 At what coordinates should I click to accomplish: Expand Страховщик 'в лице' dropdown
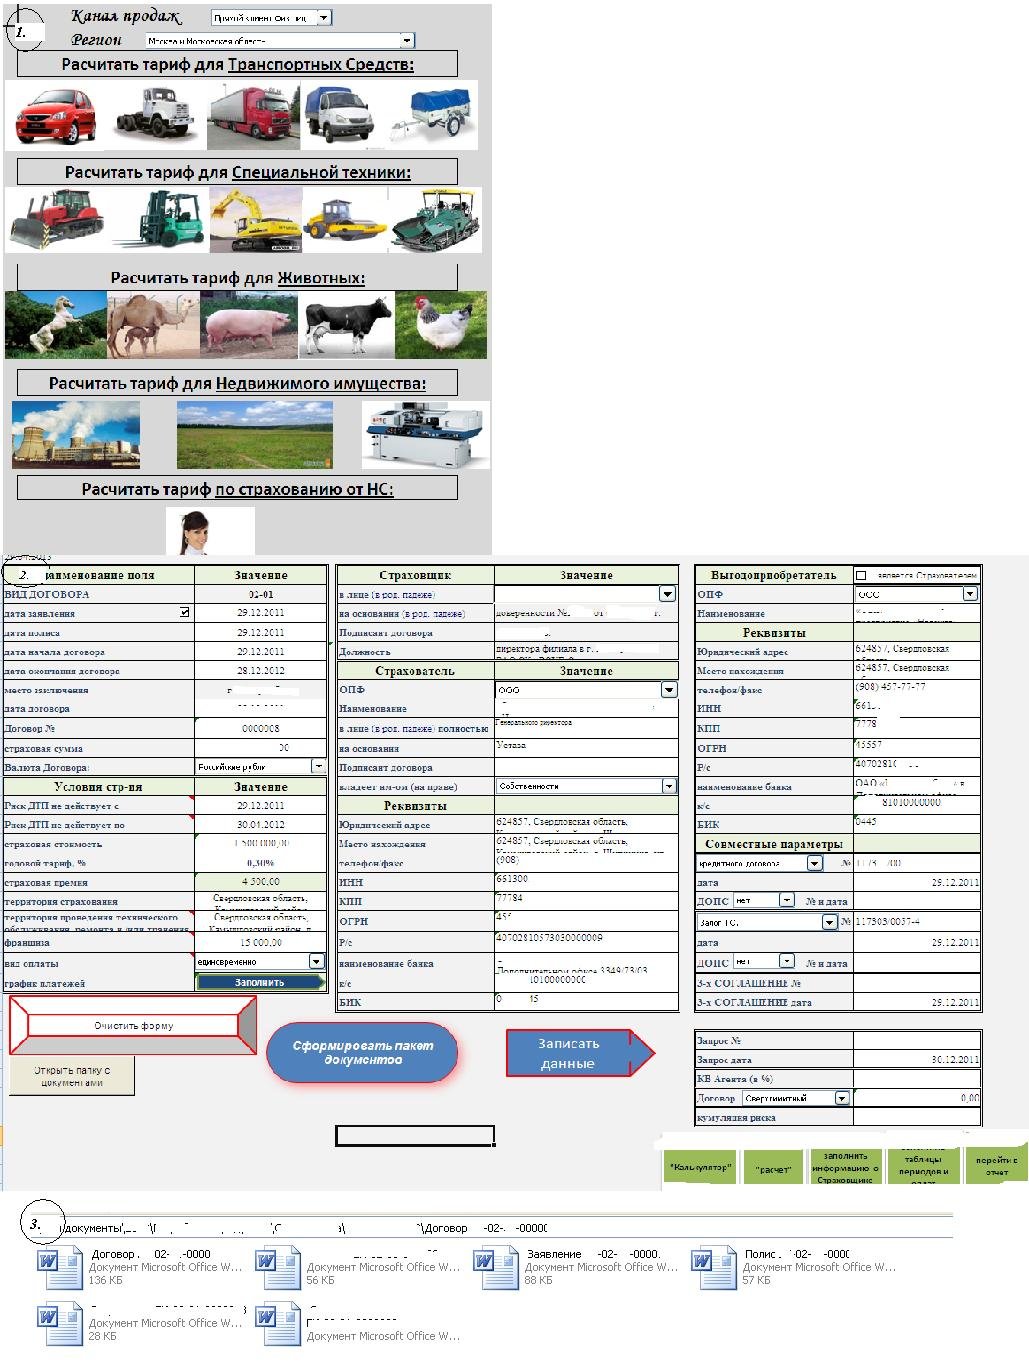tap(667, 594)
